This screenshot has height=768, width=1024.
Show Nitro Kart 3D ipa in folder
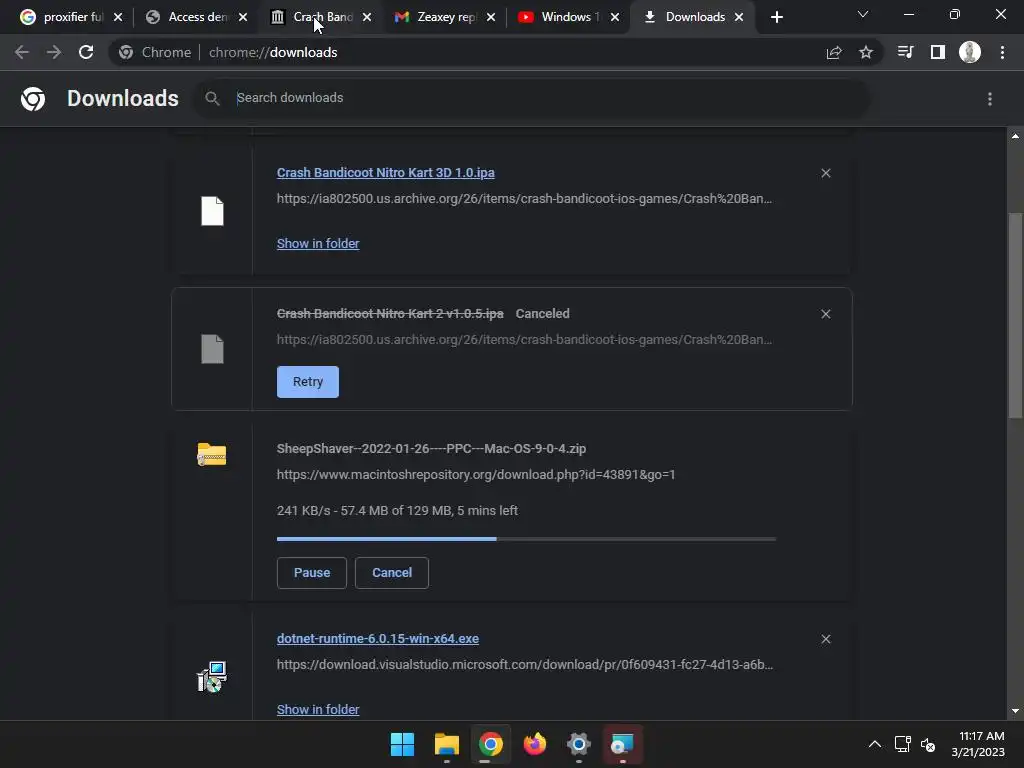pos(318,244)
